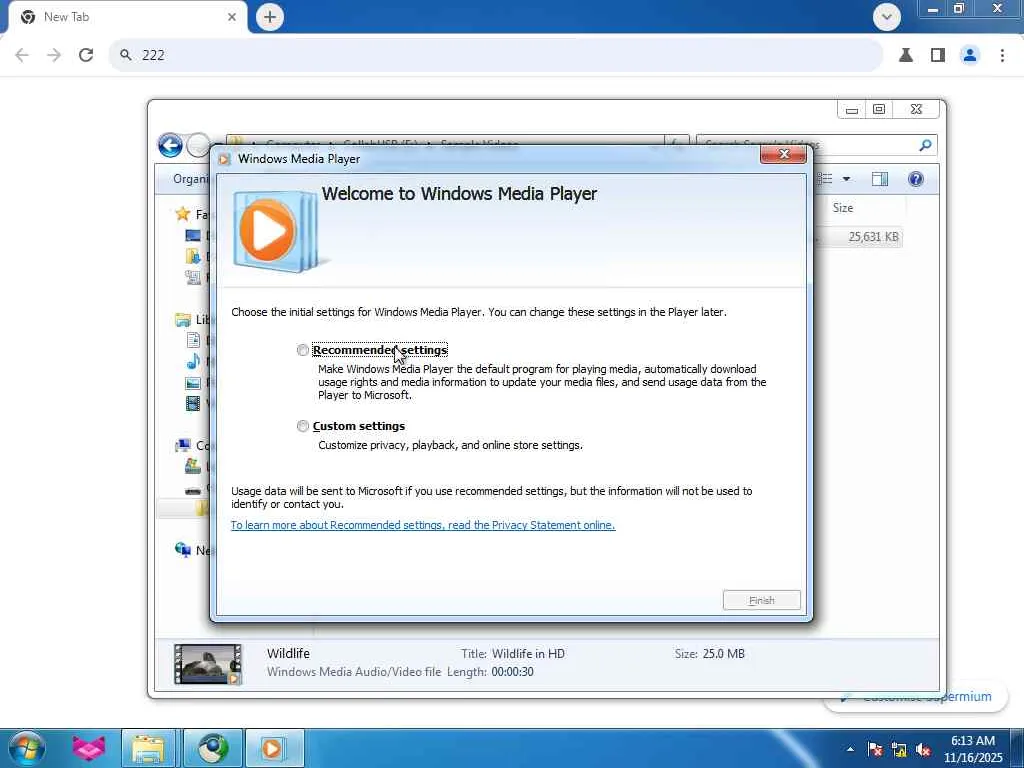Image resolution: width=1024 pixels, height=768 pixels.
Task: Open the tab search dropdown chevron
Action: 887,17
